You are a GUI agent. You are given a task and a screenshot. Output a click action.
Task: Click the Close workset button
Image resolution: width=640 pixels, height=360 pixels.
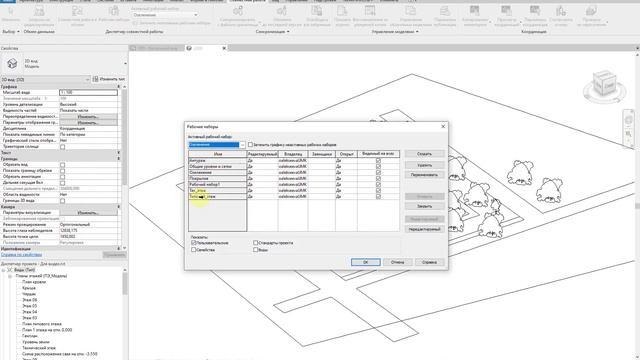(424, 206)
